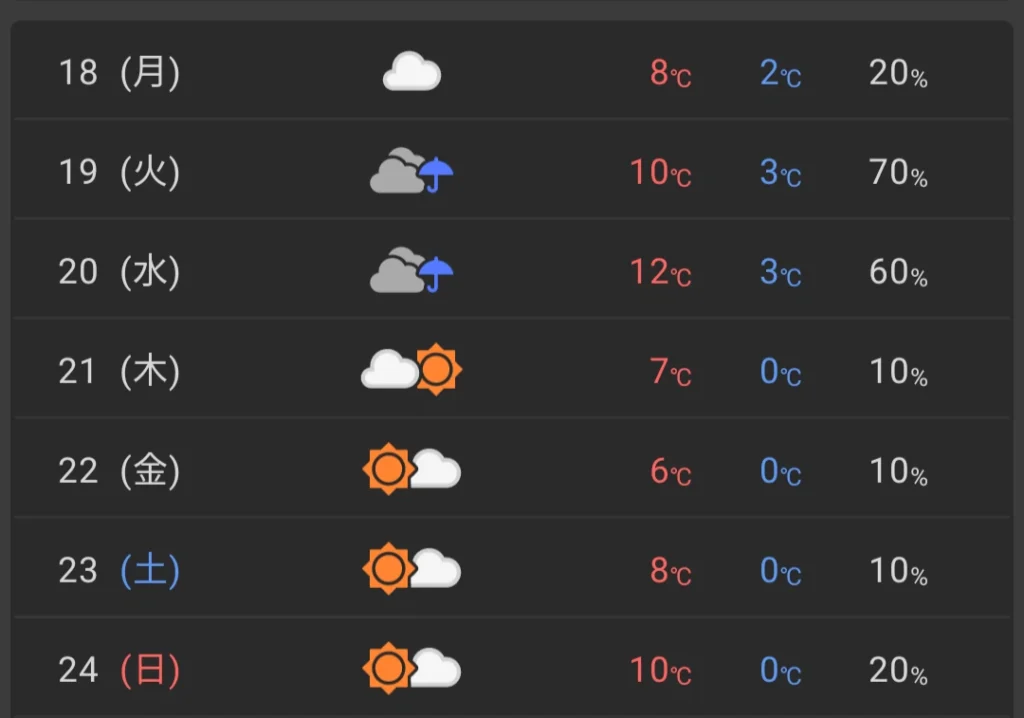The image size is (1024, 718).
Task: Select the 19 (火) date label
Action: [x=119, y=172]
